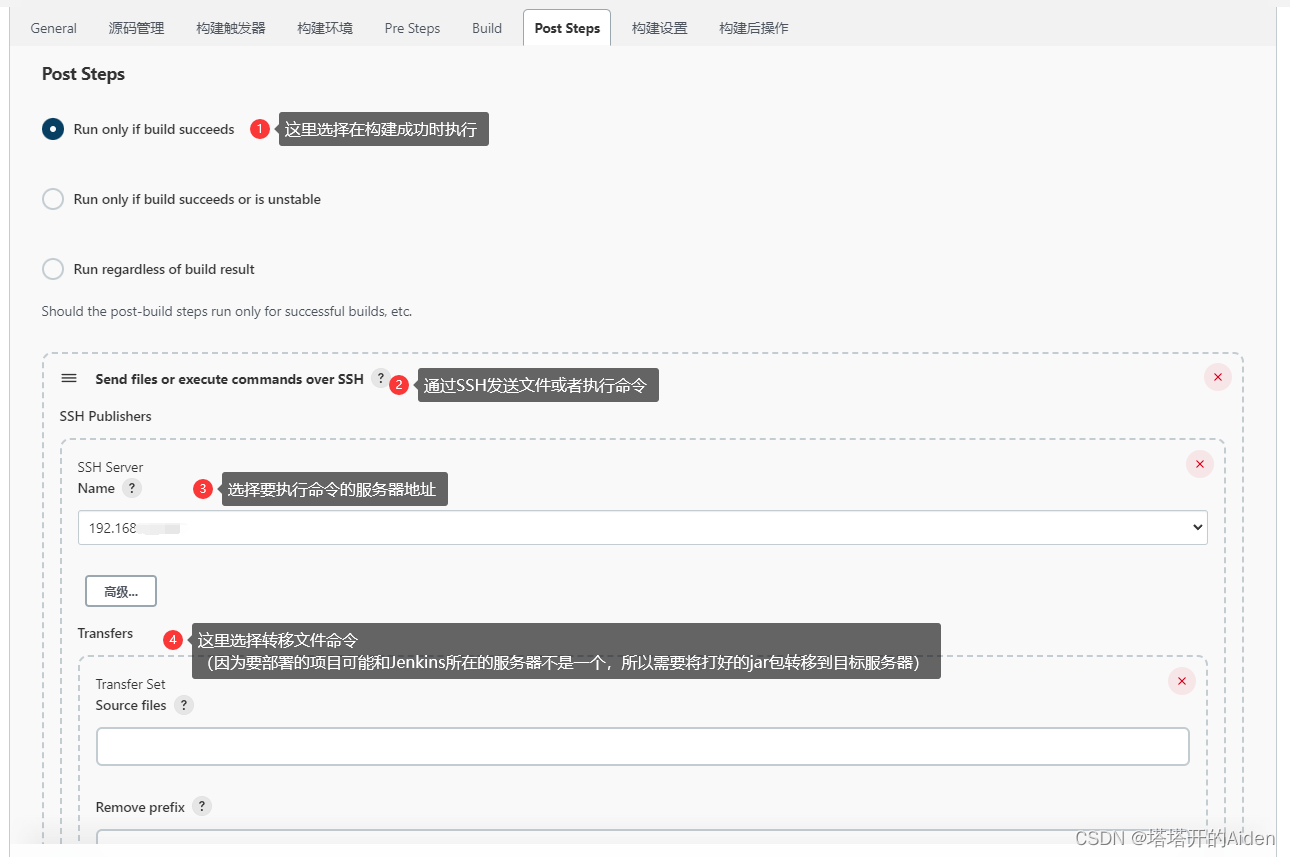Delete the Transfer Set
This screenshot has height=857, width=1290.
[1181, 681]
